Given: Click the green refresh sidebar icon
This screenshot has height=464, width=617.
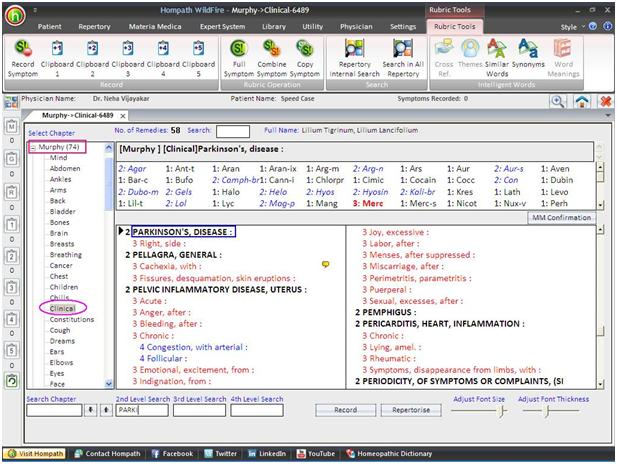Looking at the screenshot, I should [12, 381].
